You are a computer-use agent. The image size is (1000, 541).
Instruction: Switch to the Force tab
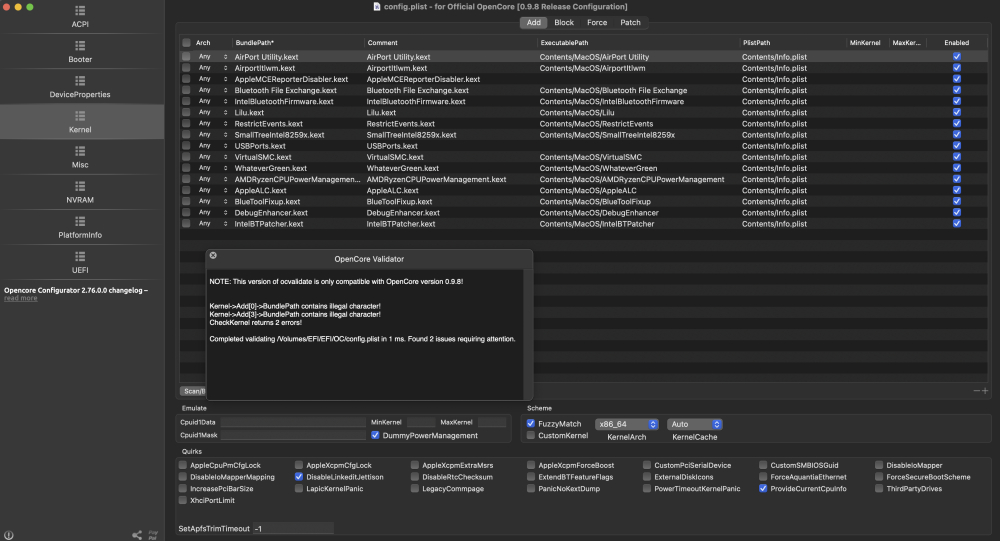(x=597, y=22)
